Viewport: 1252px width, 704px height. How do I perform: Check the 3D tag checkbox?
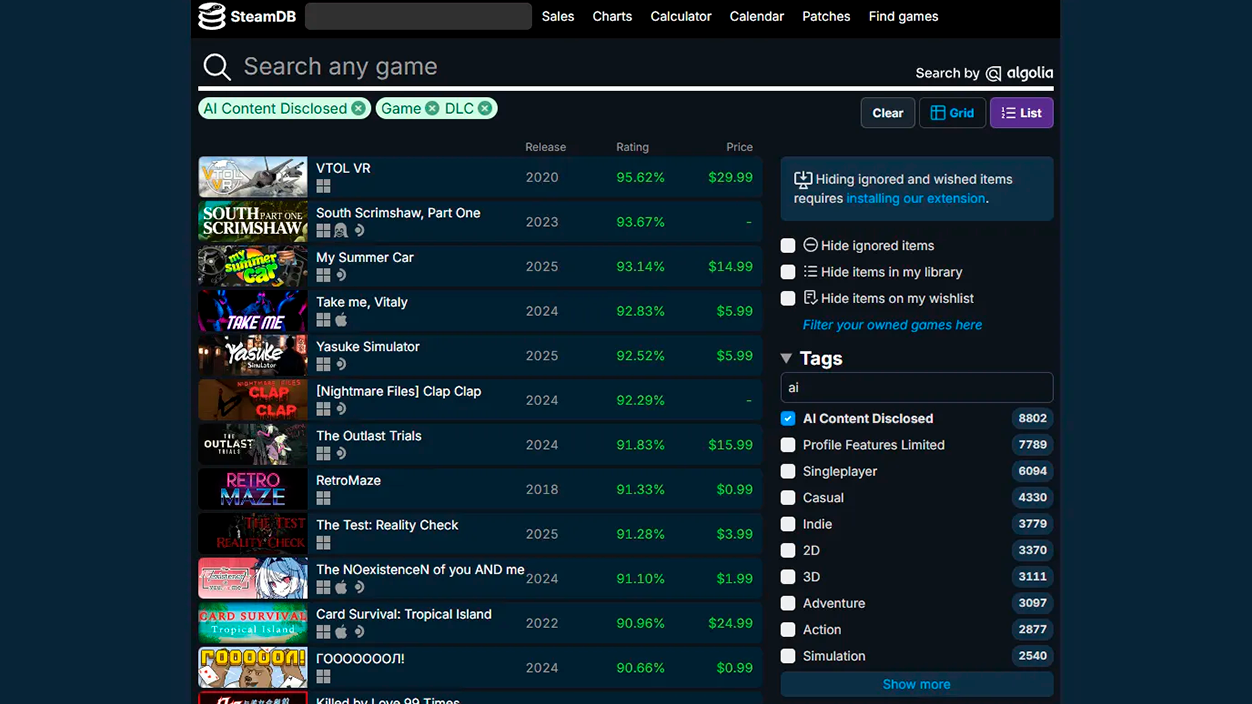click(788, 577)
